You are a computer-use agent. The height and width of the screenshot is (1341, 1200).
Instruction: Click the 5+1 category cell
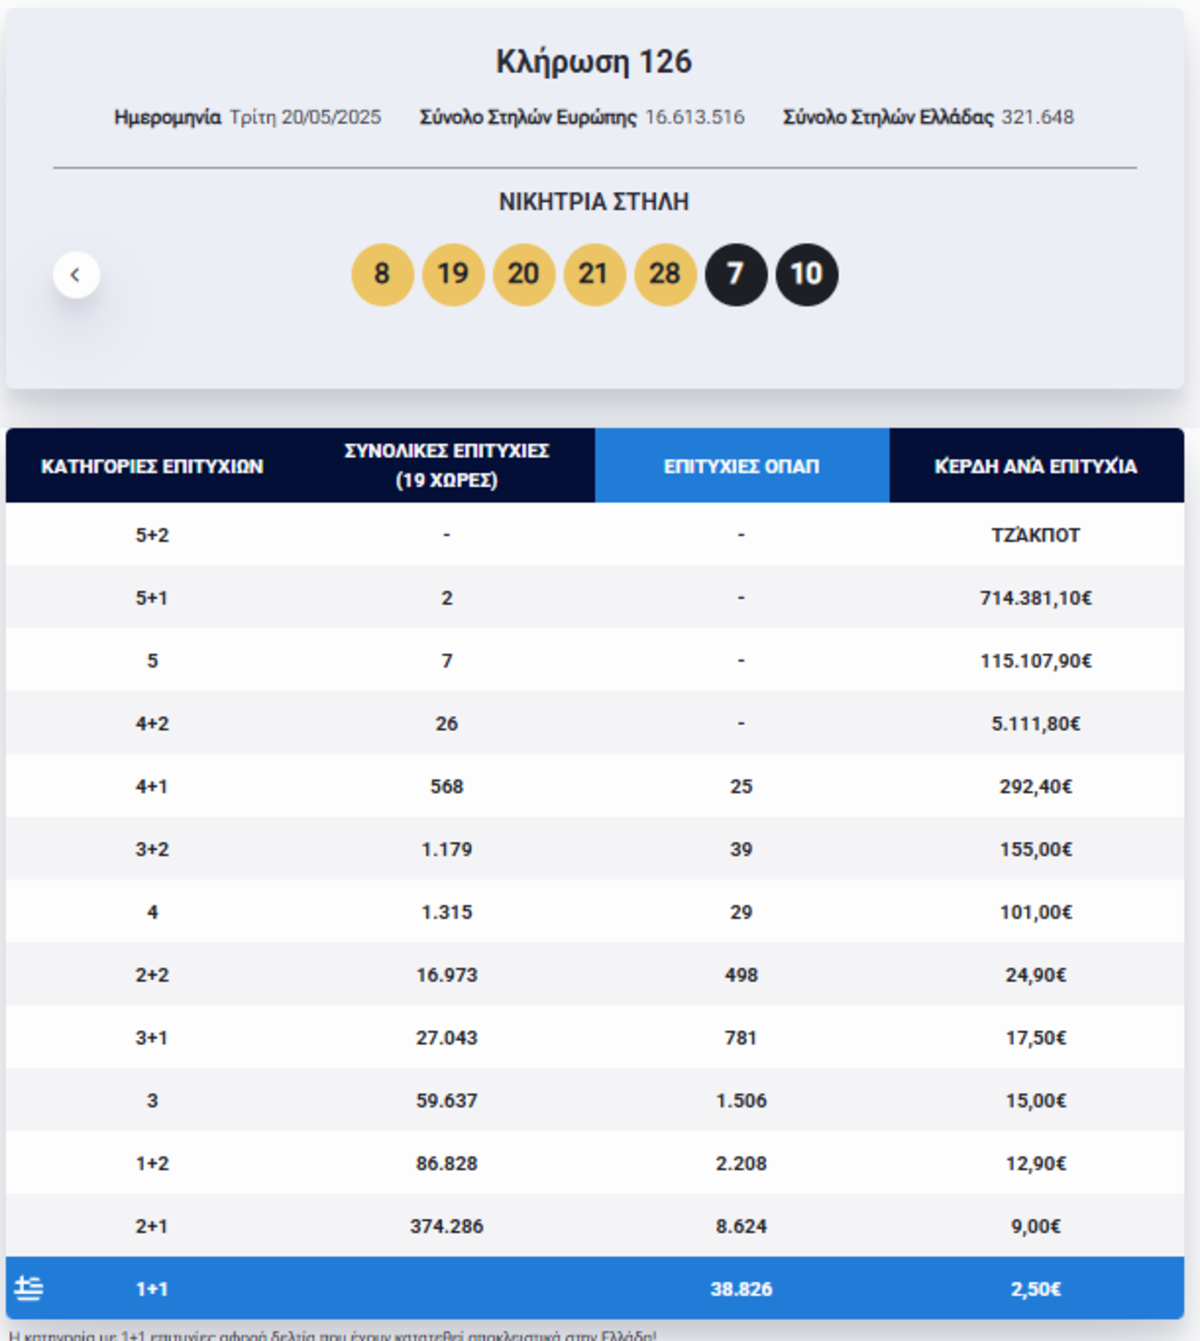tap(152, 598)
